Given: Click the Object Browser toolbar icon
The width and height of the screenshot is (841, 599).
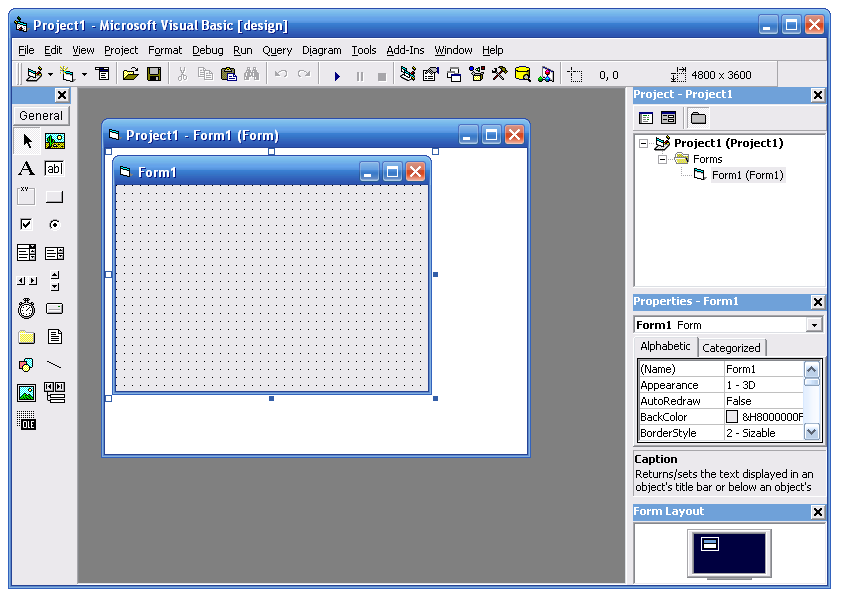Looking at the screenshot, I should 477,74.
